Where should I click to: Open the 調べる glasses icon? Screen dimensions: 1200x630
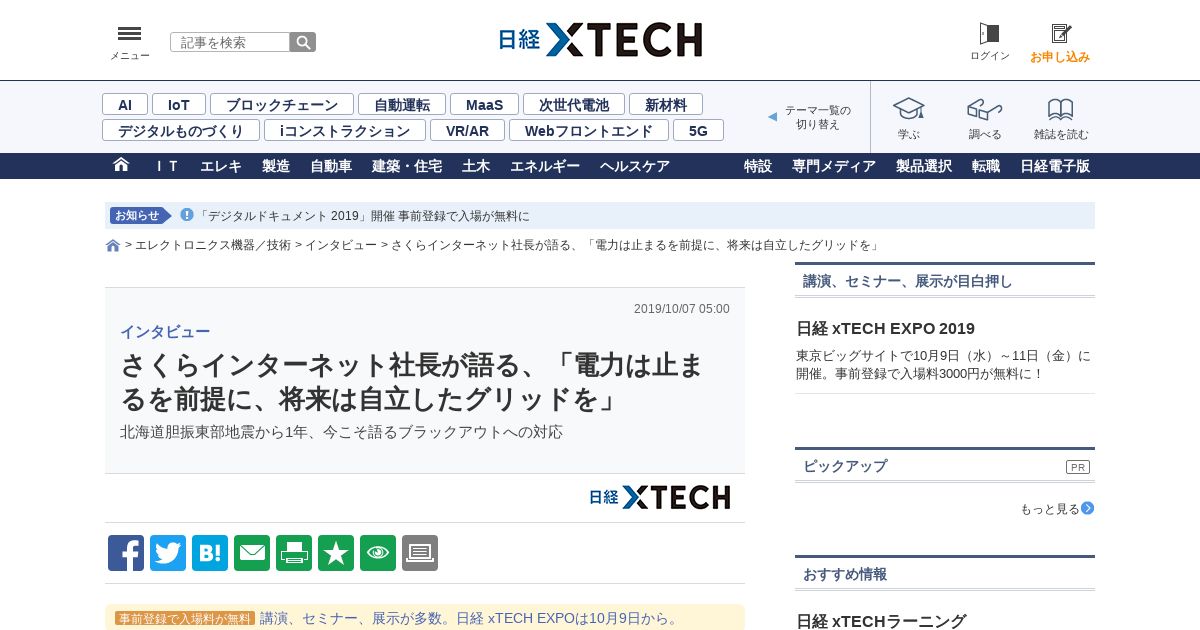tap(984, 109)
